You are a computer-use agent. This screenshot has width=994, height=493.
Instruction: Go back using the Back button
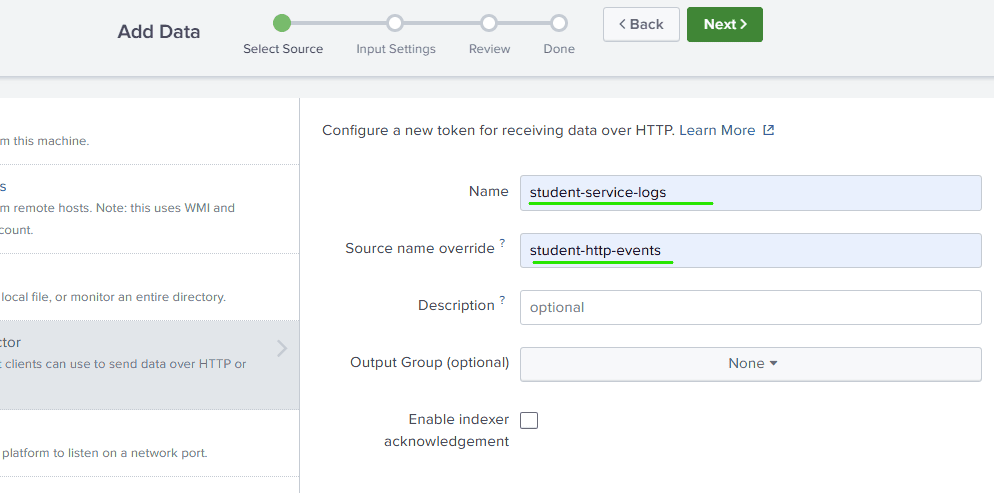point(640,24)
